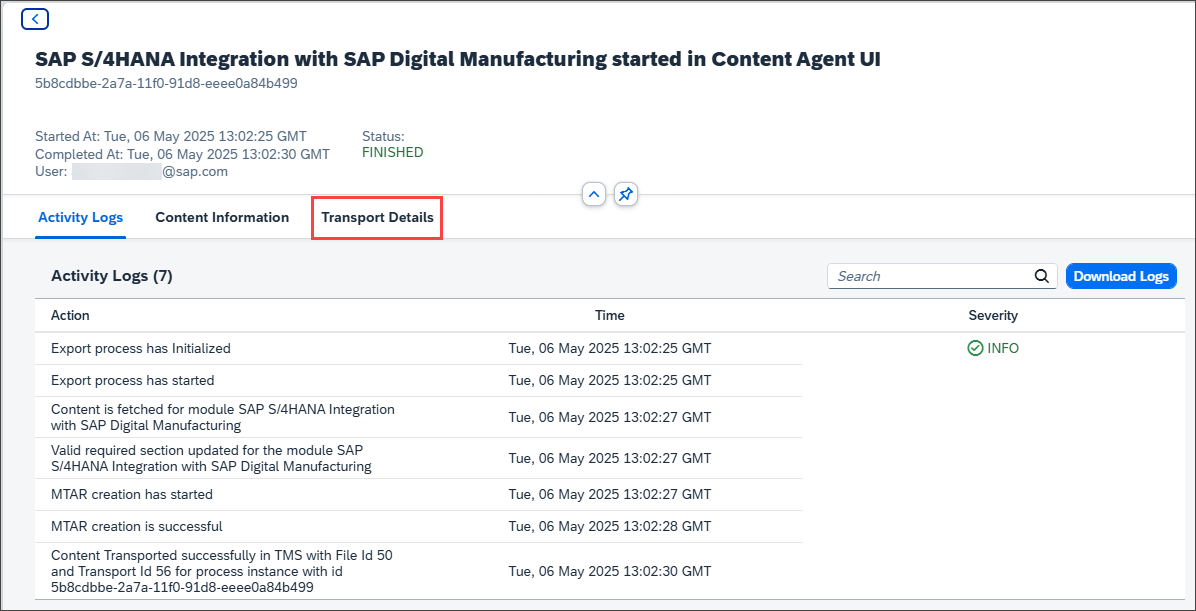Click the 'Completed At' timestamp line

(x=182, y=154)
